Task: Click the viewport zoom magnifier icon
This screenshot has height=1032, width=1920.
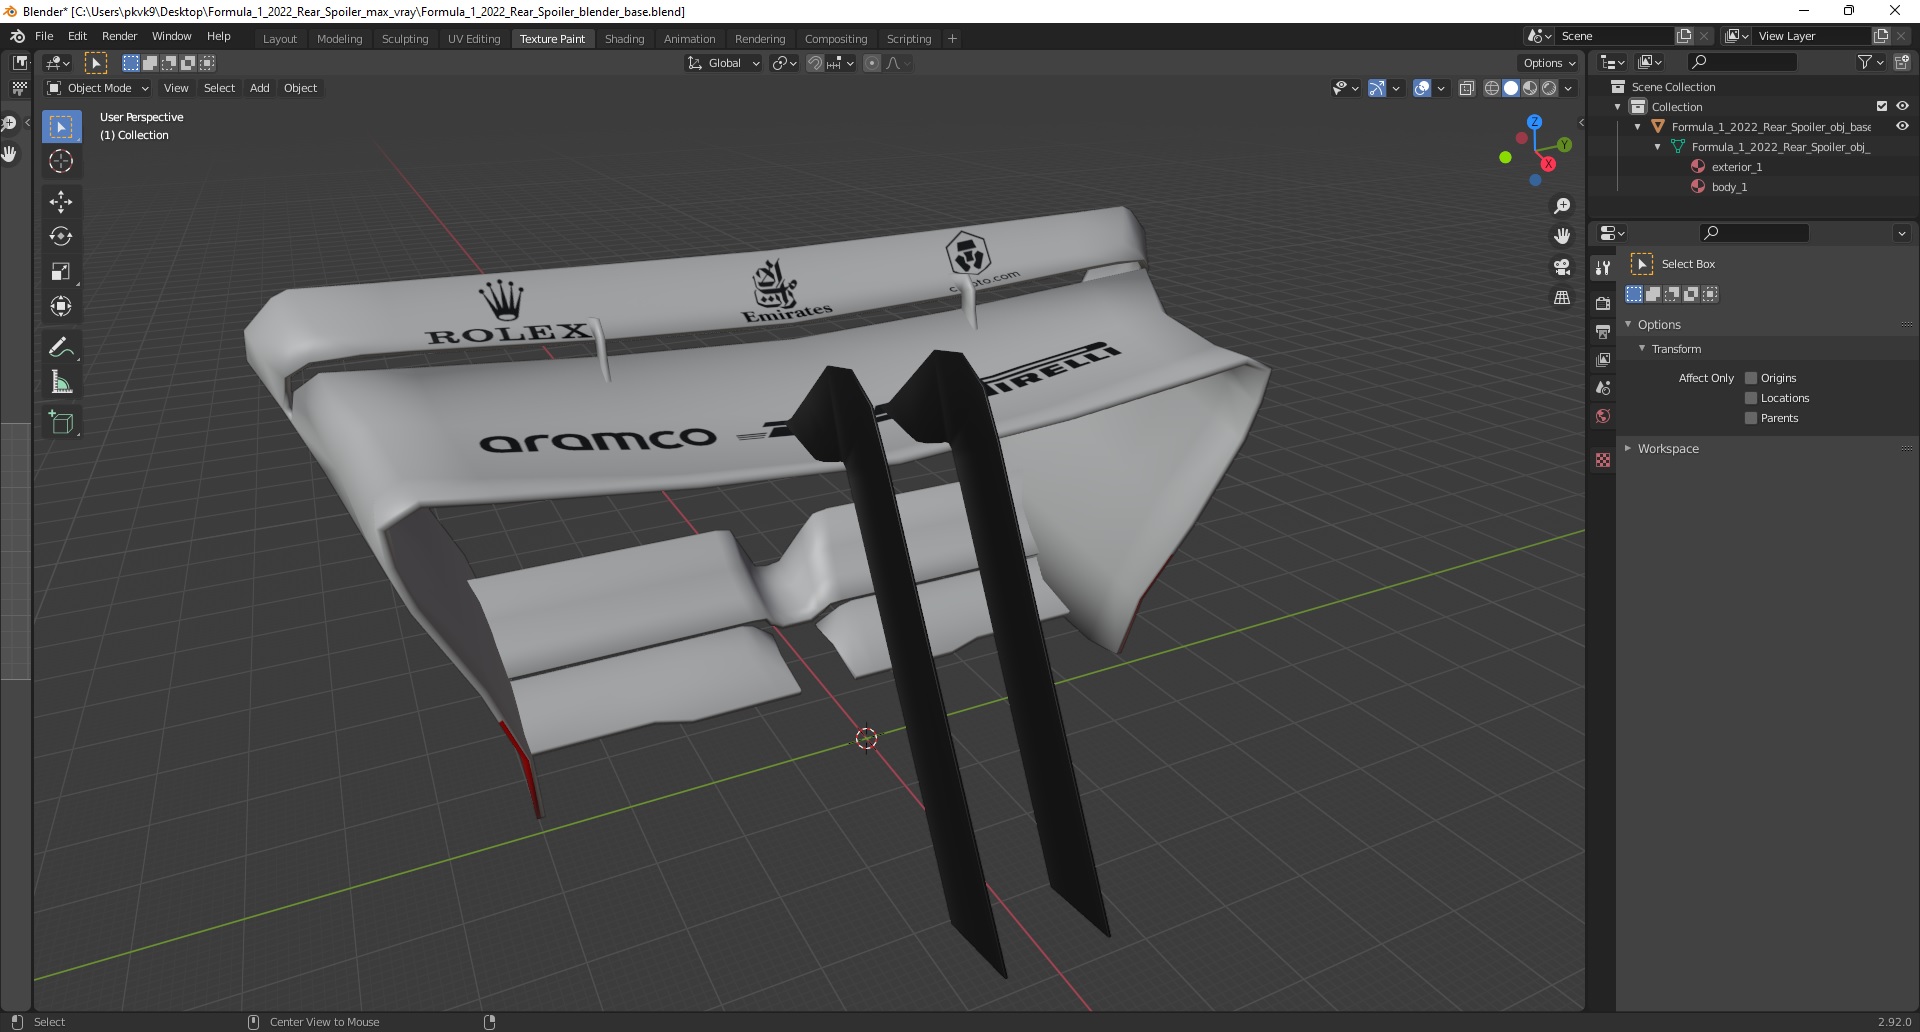Action: point(1562,206)
